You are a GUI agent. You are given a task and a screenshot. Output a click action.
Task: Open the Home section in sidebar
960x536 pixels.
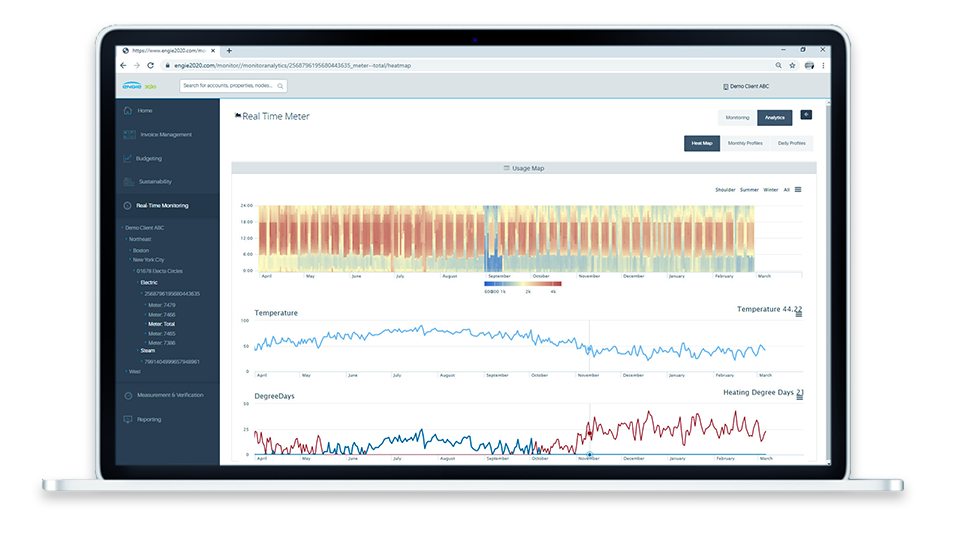click(145, 110)
